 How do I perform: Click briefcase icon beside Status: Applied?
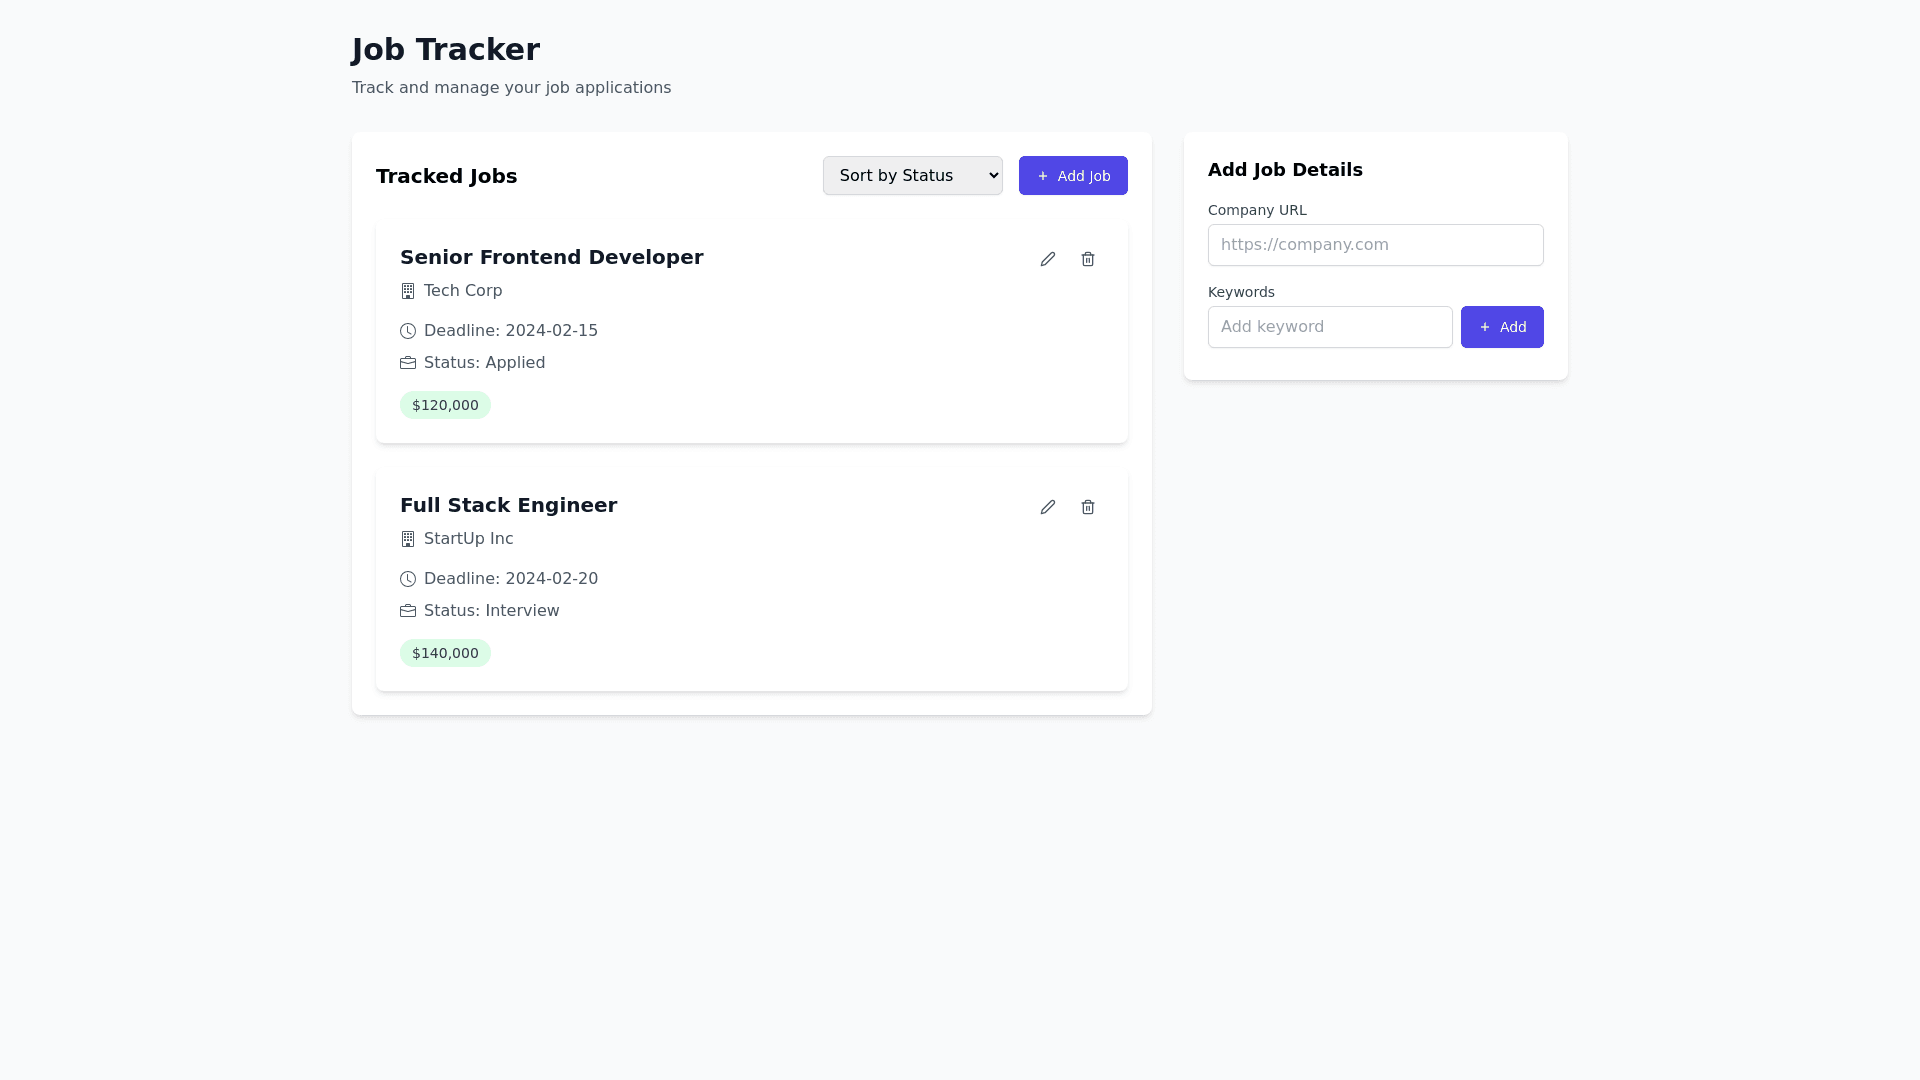click(408, 363)
